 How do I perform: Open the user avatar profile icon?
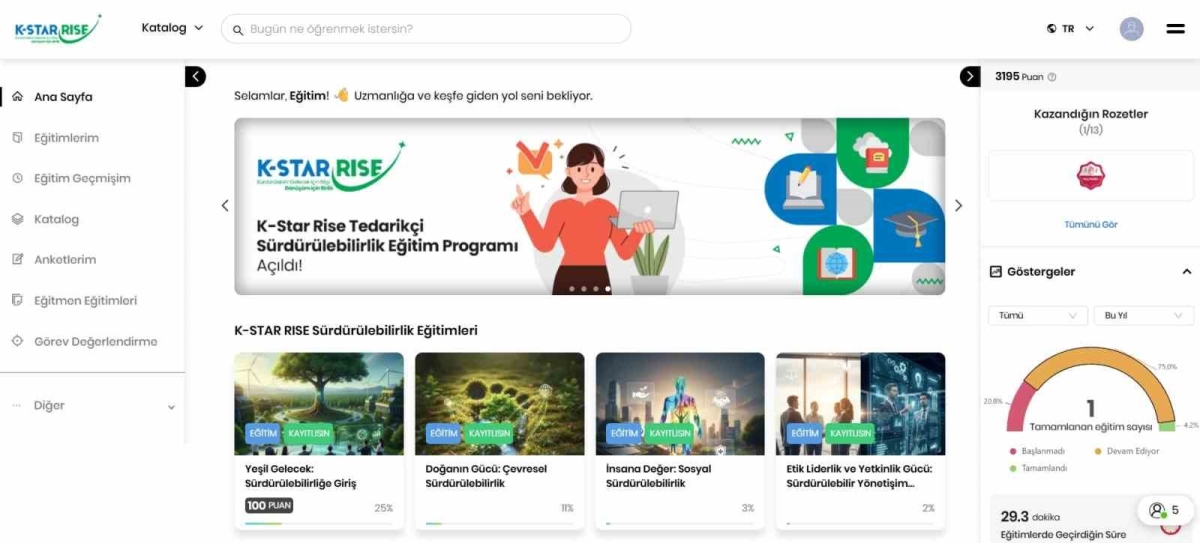pyautogui.click(x=1131, y=29)
